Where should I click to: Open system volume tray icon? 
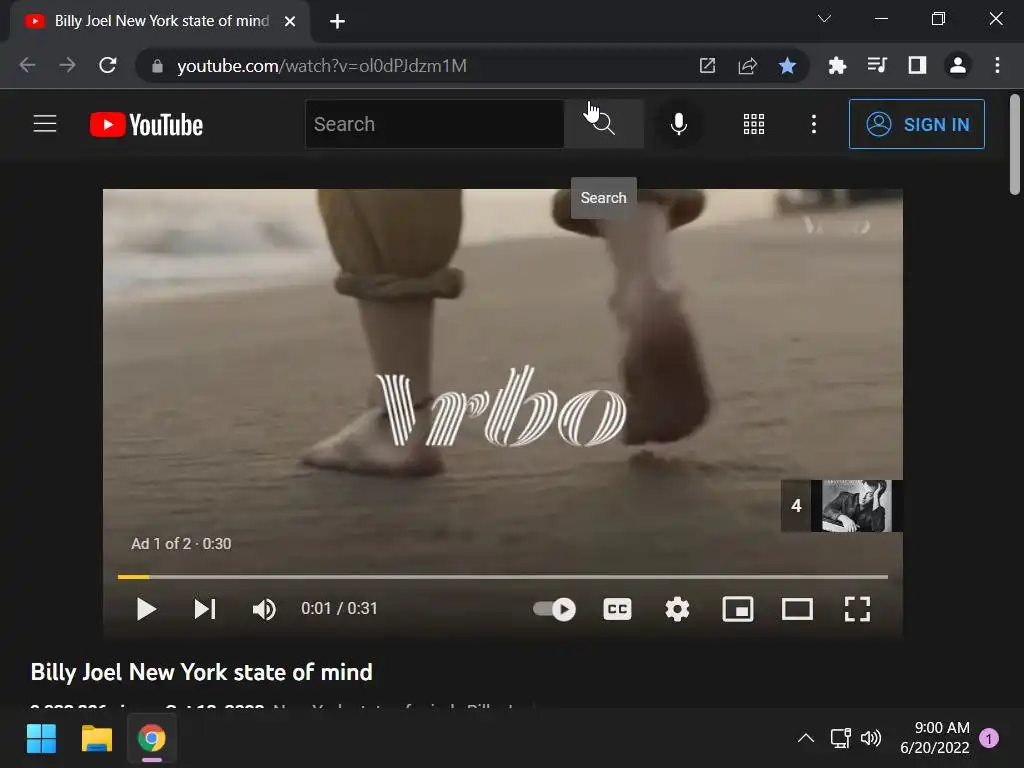pos(871,738)
